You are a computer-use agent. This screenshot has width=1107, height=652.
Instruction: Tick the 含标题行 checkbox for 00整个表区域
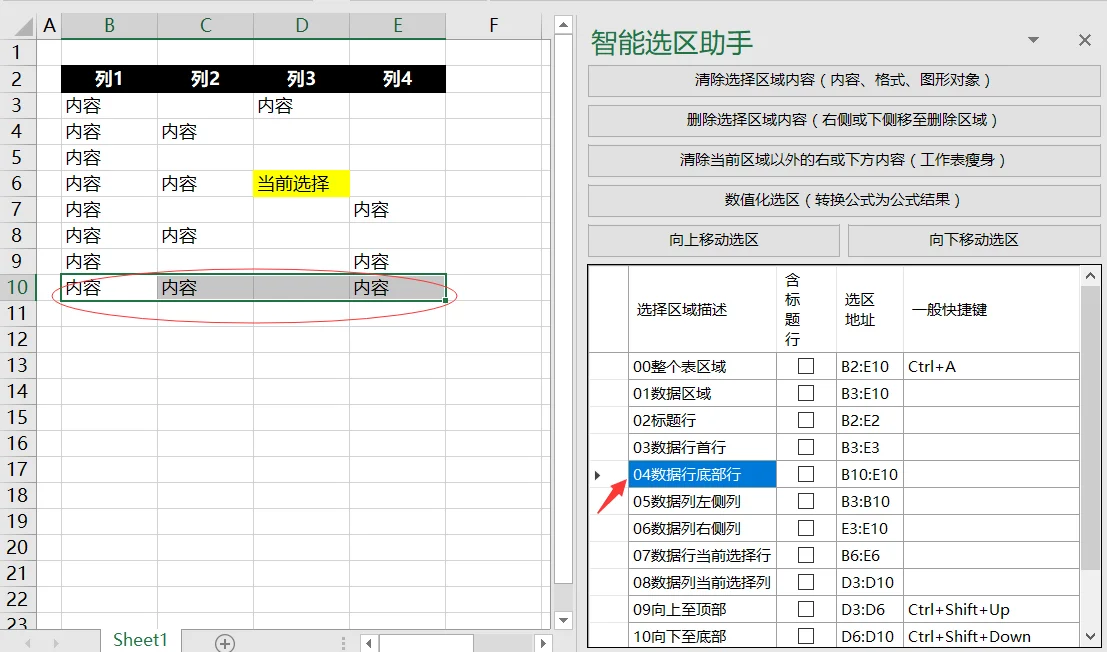806,366
